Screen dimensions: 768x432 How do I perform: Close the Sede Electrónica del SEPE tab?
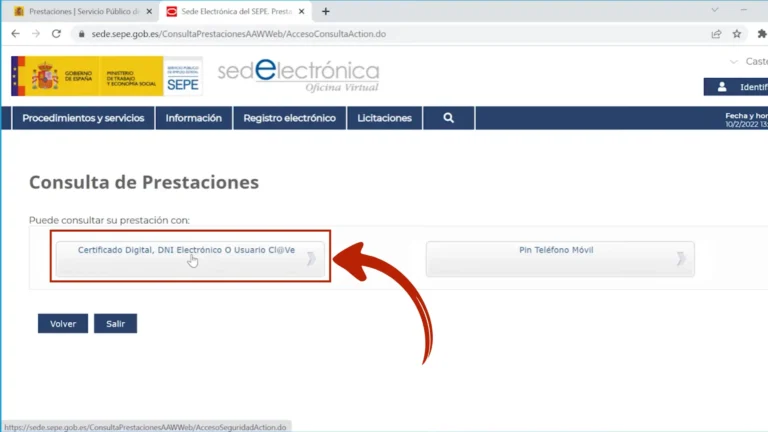coord(302,11)
